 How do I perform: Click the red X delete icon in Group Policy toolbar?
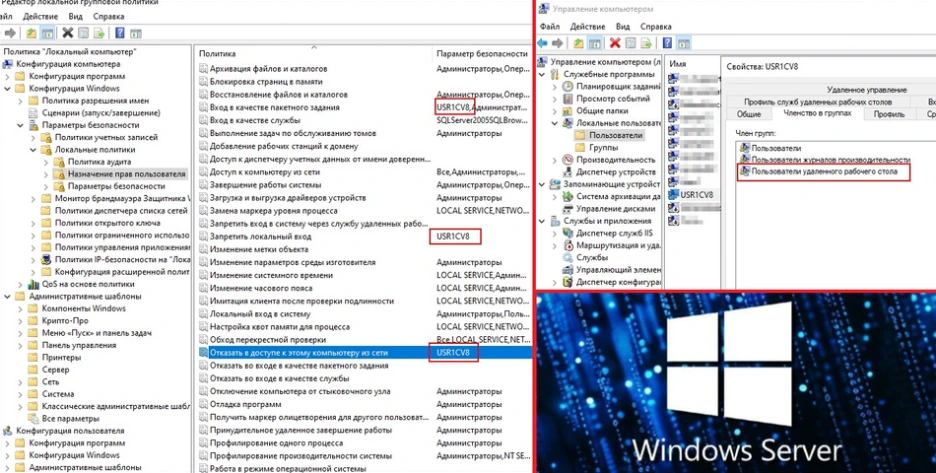click(68, 33)
